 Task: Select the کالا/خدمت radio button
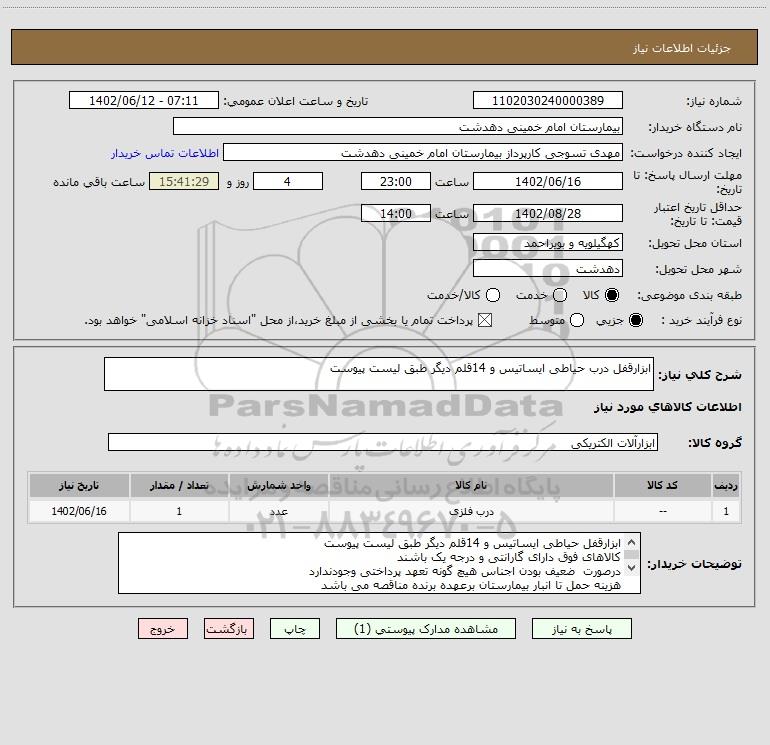[x=493, y=295]
